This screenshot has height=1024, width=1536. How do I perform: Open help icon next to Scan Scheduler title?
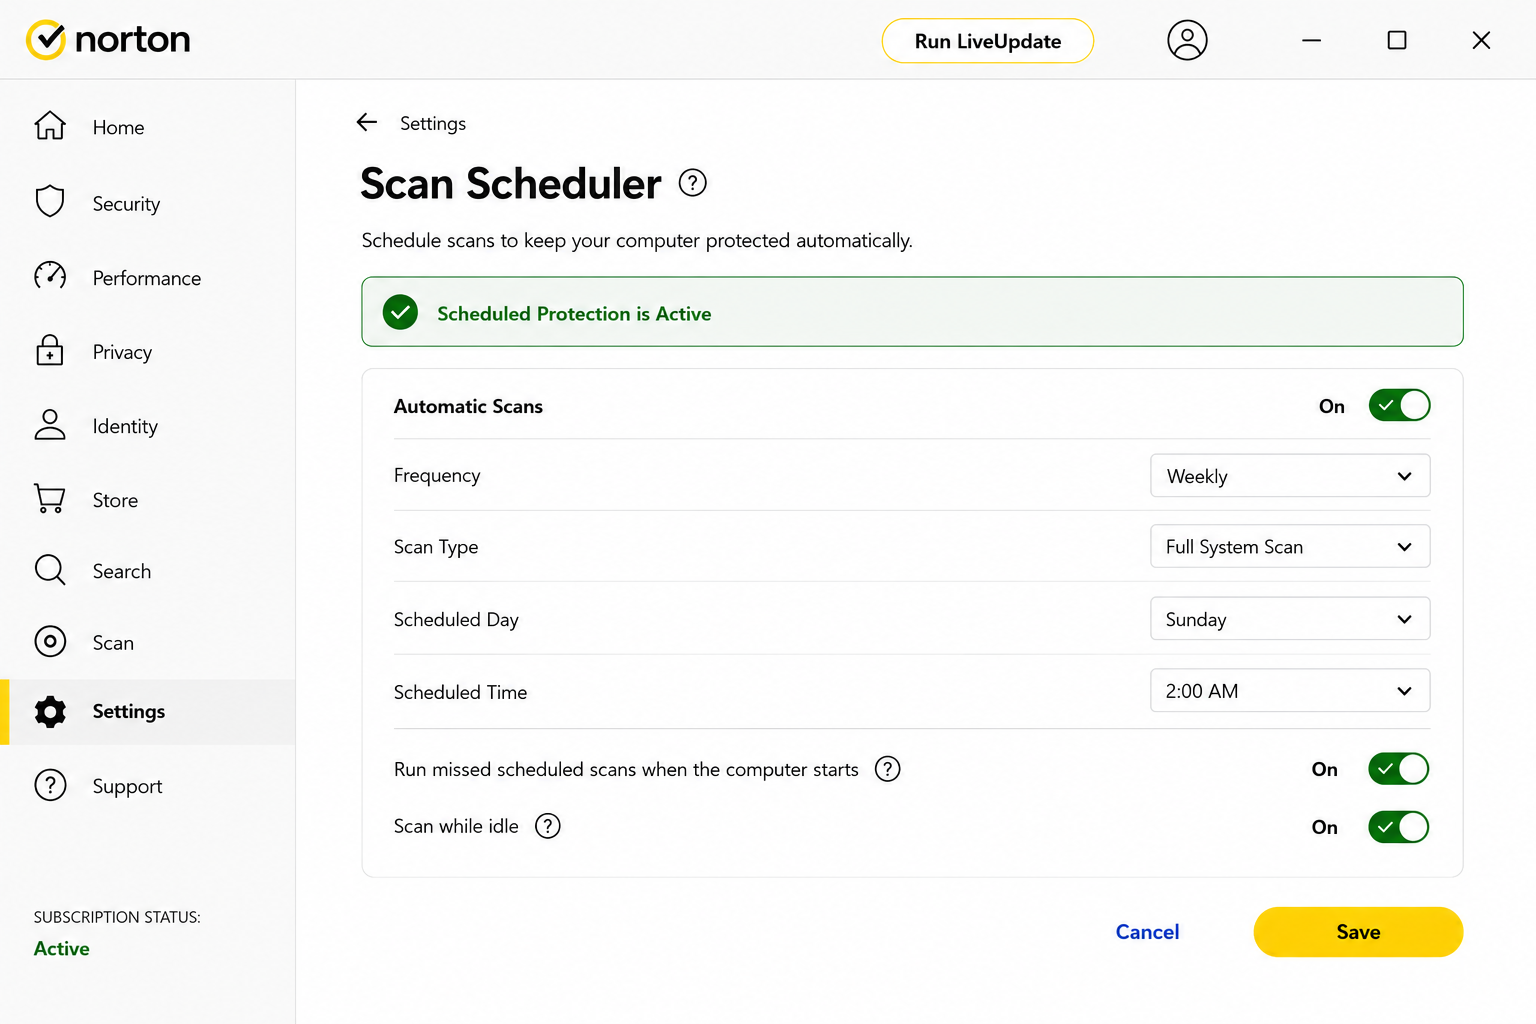693,183
